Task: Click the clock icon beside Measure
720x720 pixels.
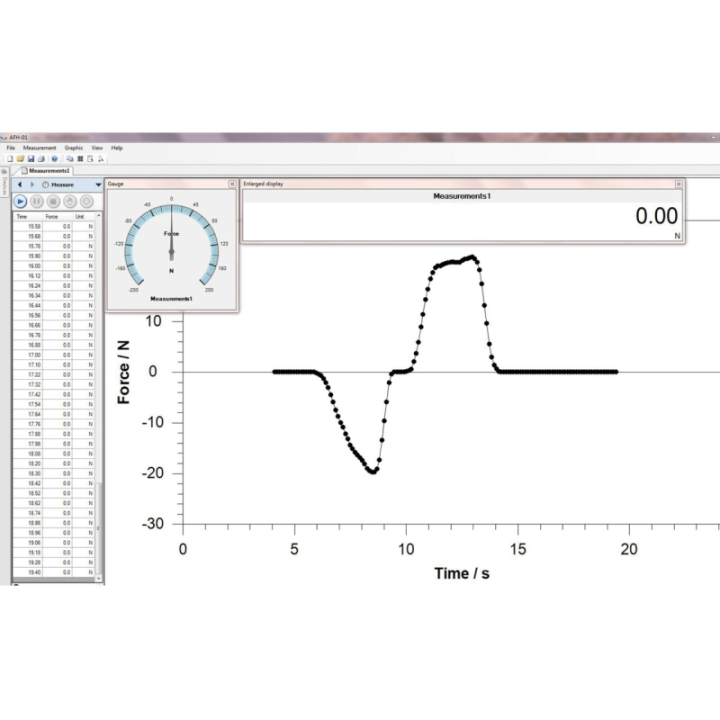Action: click(x=45, y=185)
